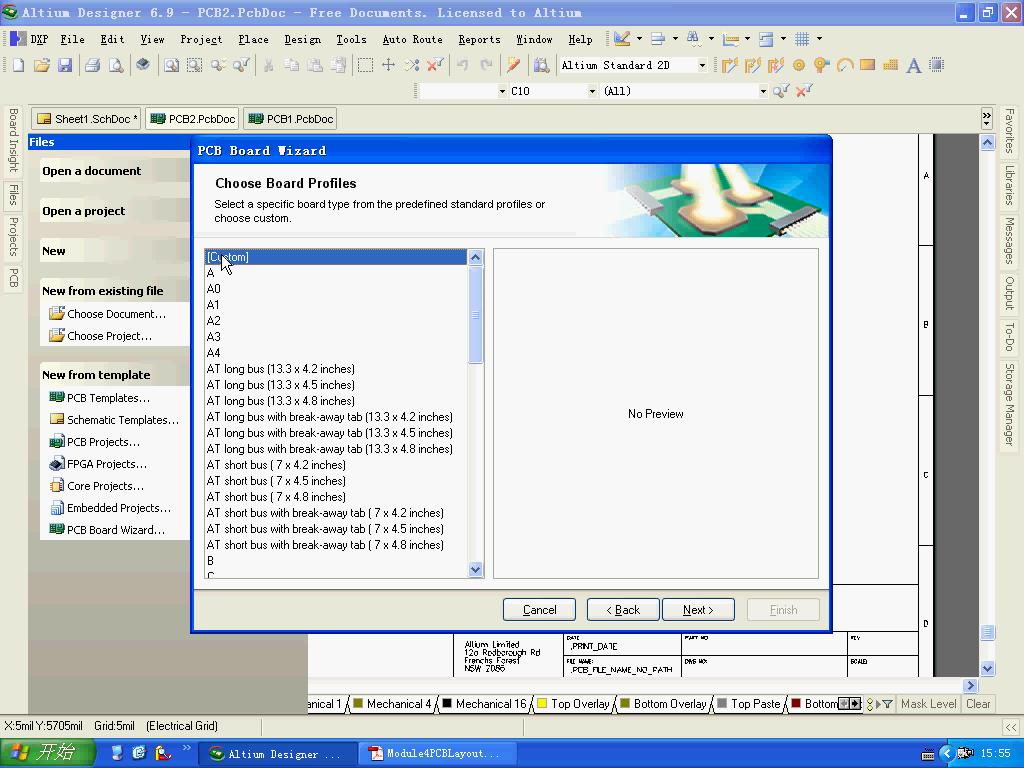This screenshot has width=1024, height=768.
Task: Open the Altium Standard 2D view dropdown
Action: [x=703, y=65]
